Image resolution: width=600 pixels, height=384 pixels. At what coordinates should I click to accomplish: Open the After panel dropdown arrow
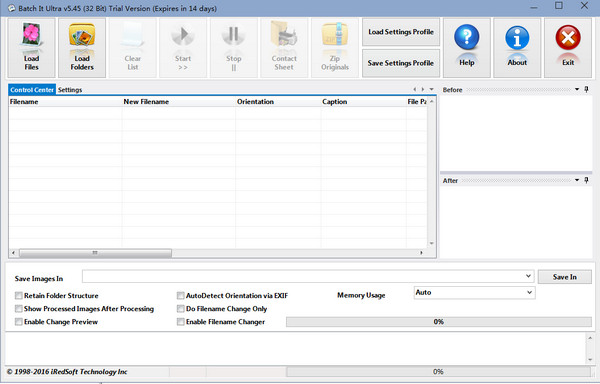(577, 180)
